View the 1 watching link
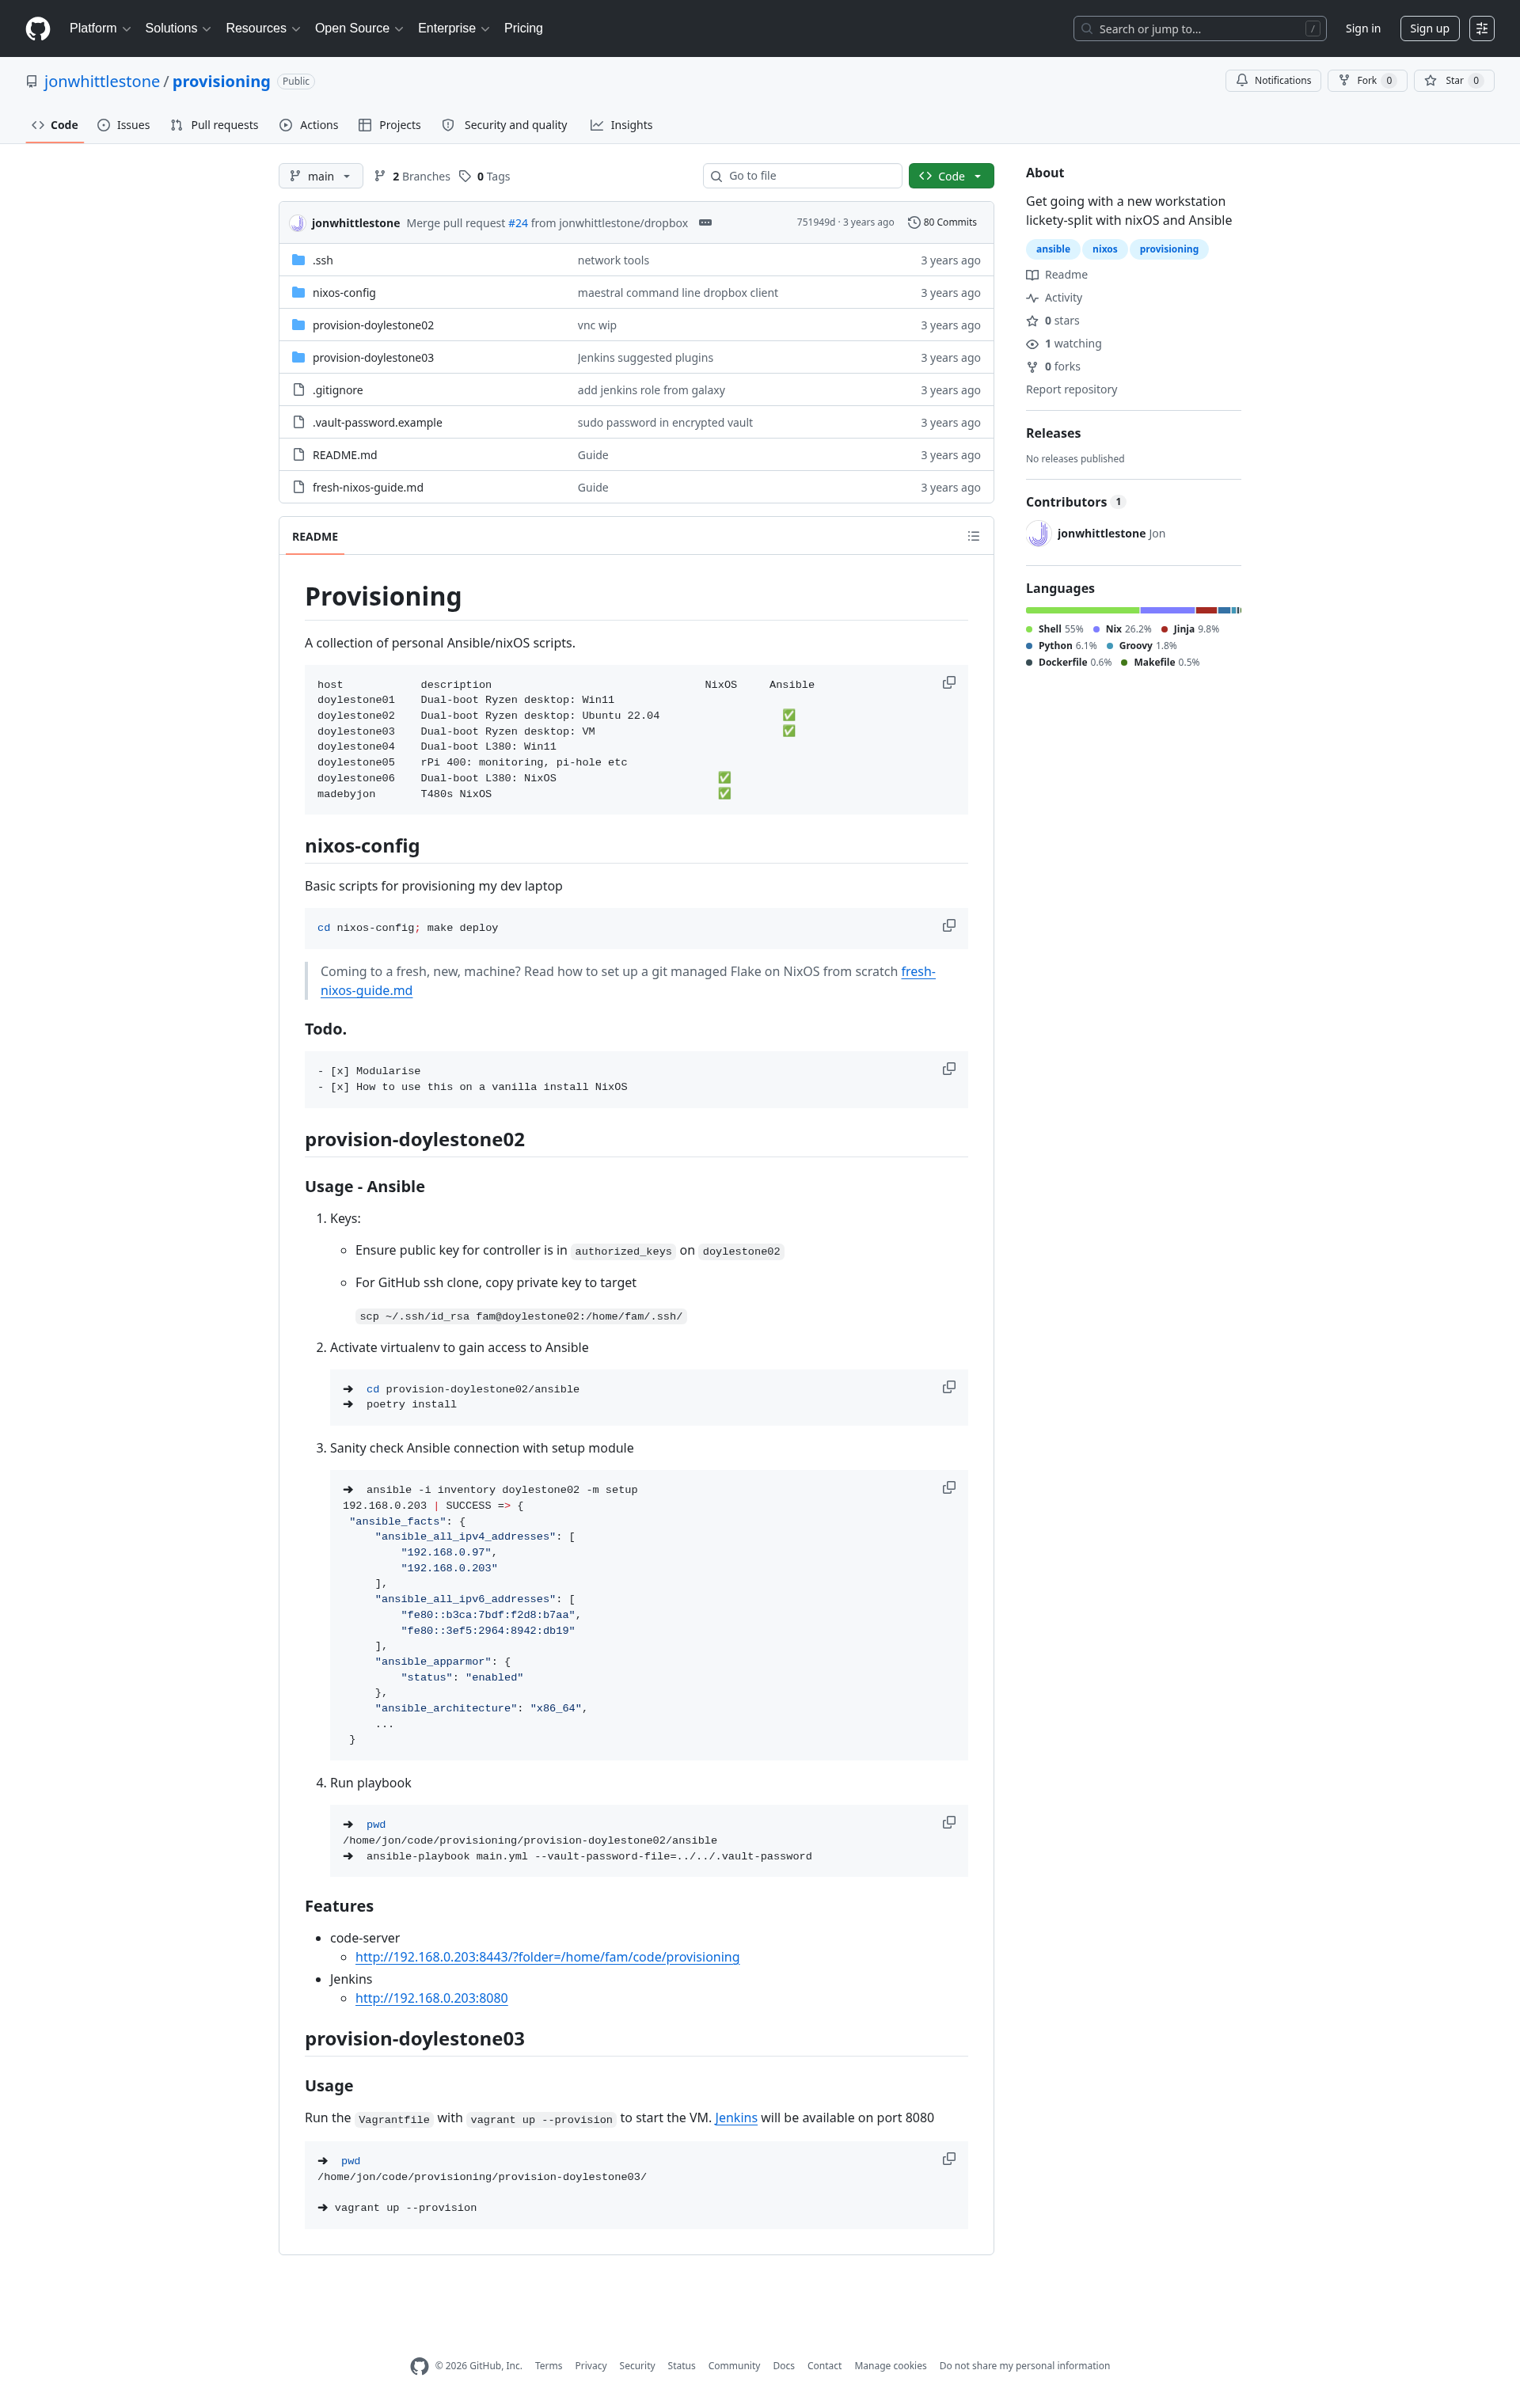 click(x=1064, y=344)
